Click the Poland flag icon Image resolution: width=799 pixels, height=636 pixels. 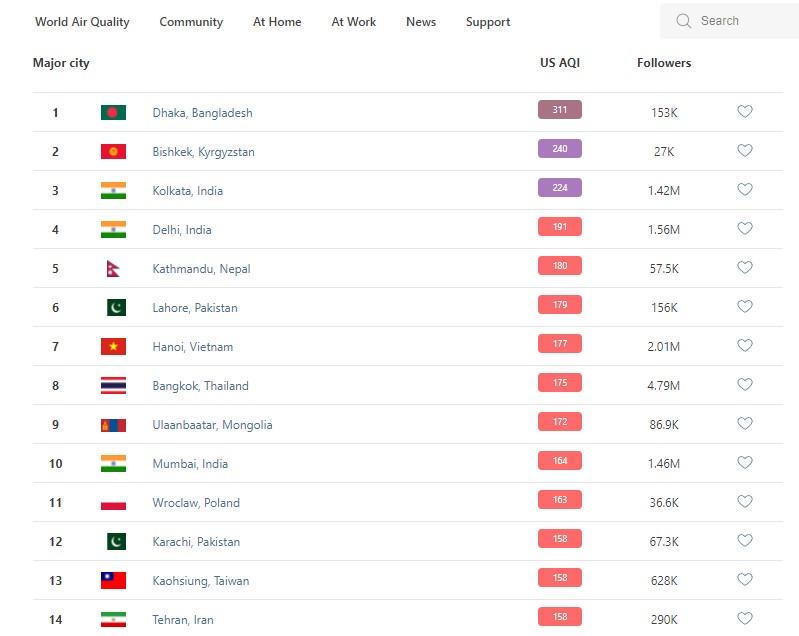tap(113, 503)
